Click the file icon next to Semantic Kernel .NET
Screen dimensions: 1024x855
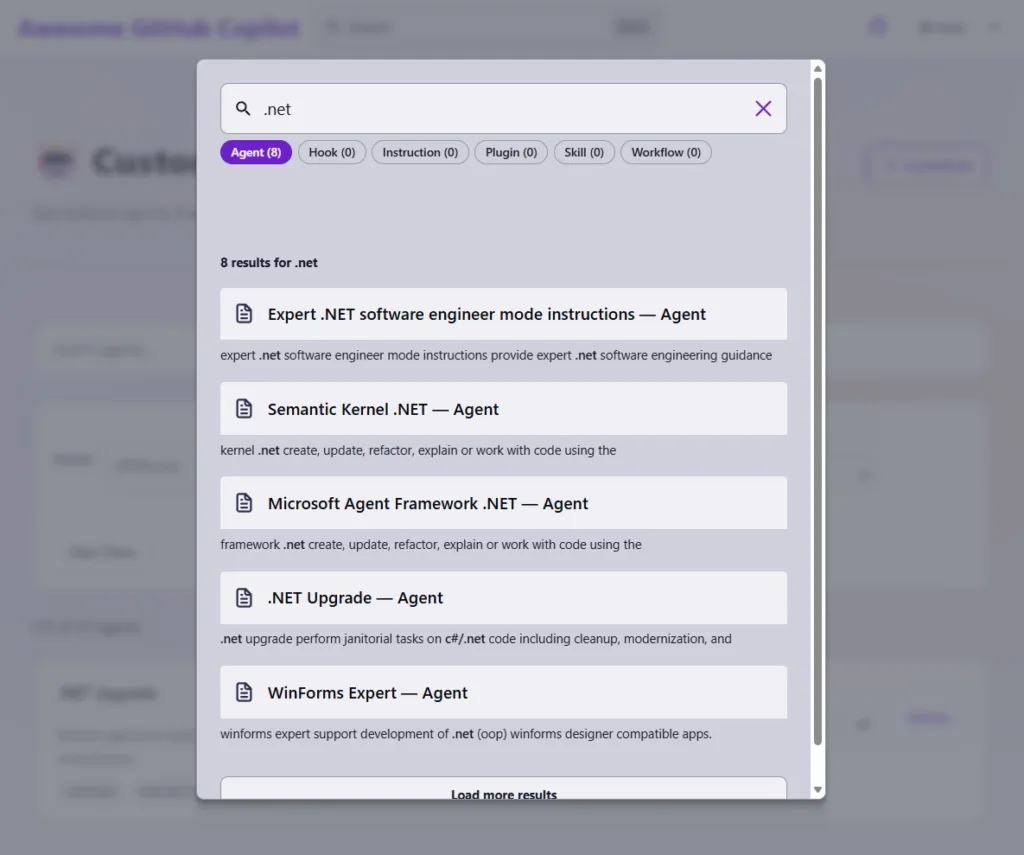pos(243,408)
